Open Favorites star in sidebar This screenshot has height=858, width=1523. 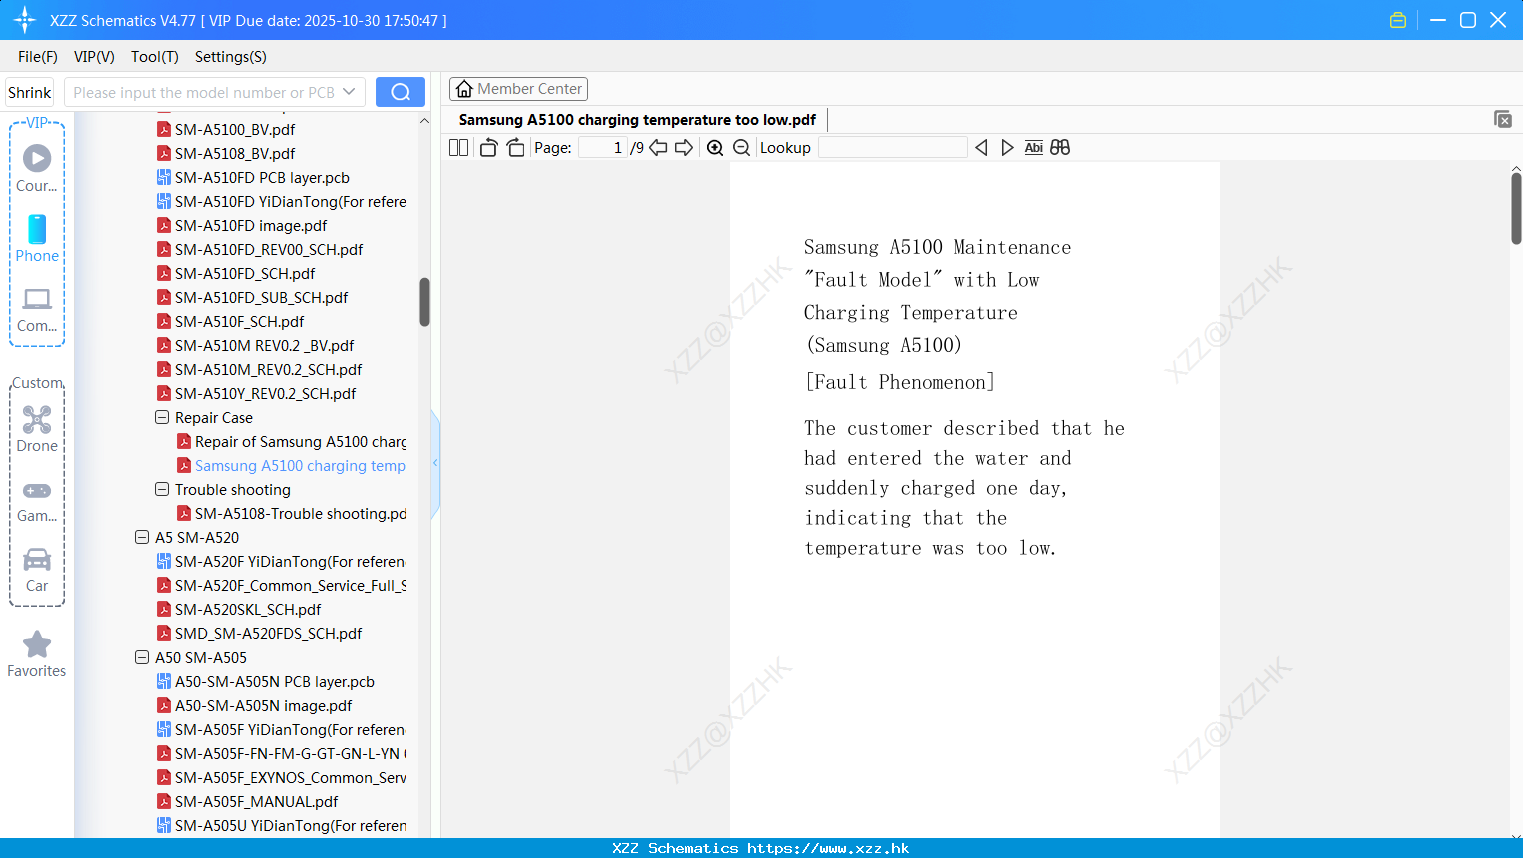click(37, 654)
